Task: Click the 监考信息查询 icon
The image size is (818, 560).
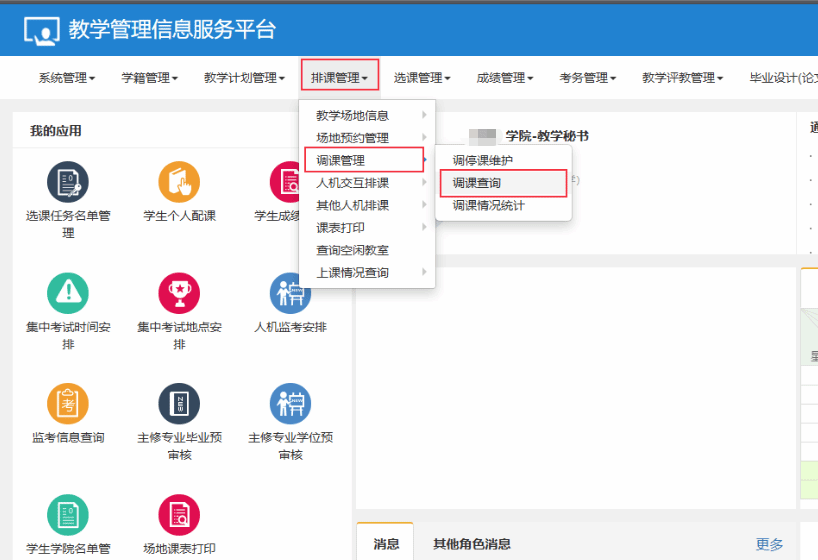Action: 68,404
